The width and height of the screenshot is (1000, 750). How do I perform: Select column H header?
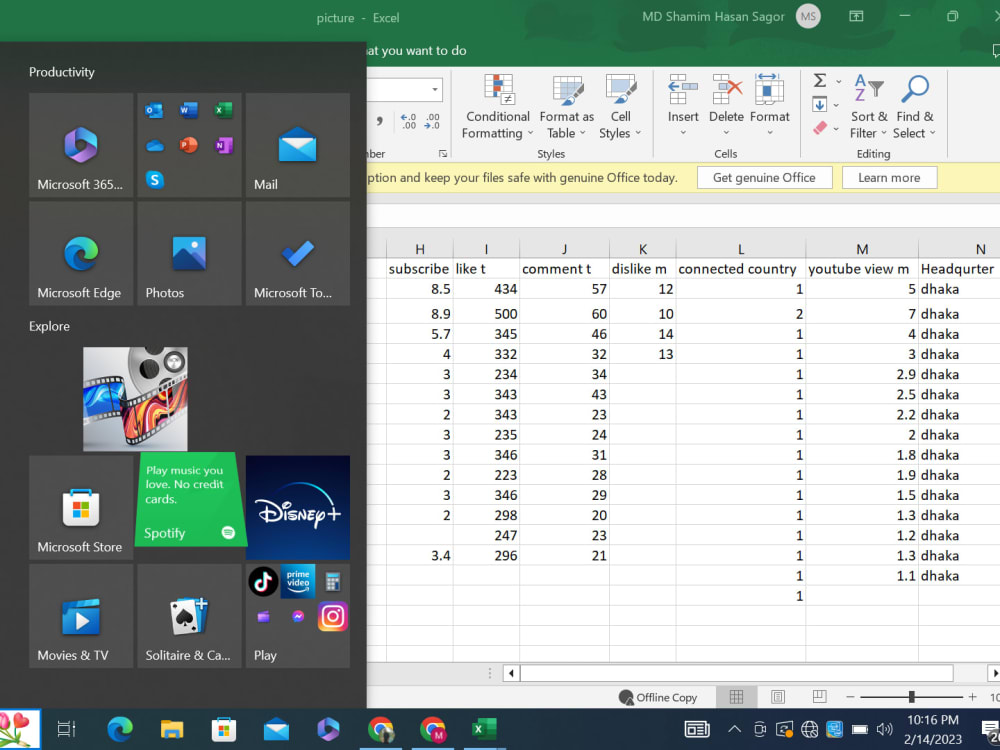pyautogui.click(x=420, y=249)
